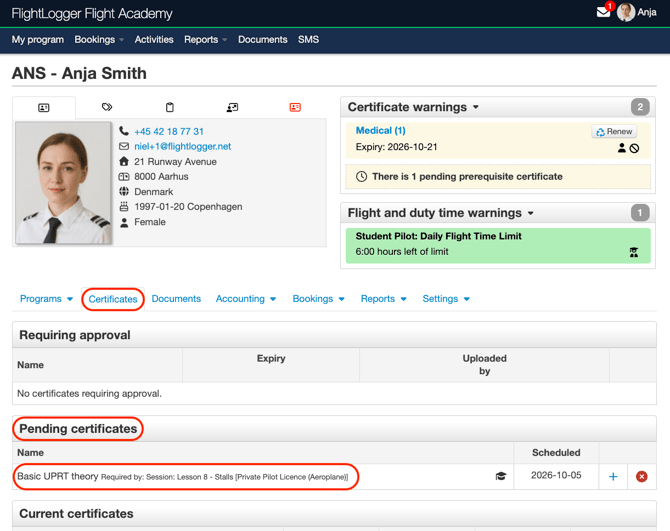Viewport: 670px width, 531px height.
Task: Open FlightLogger Flight Academy home title
Action: coord(92,13)
